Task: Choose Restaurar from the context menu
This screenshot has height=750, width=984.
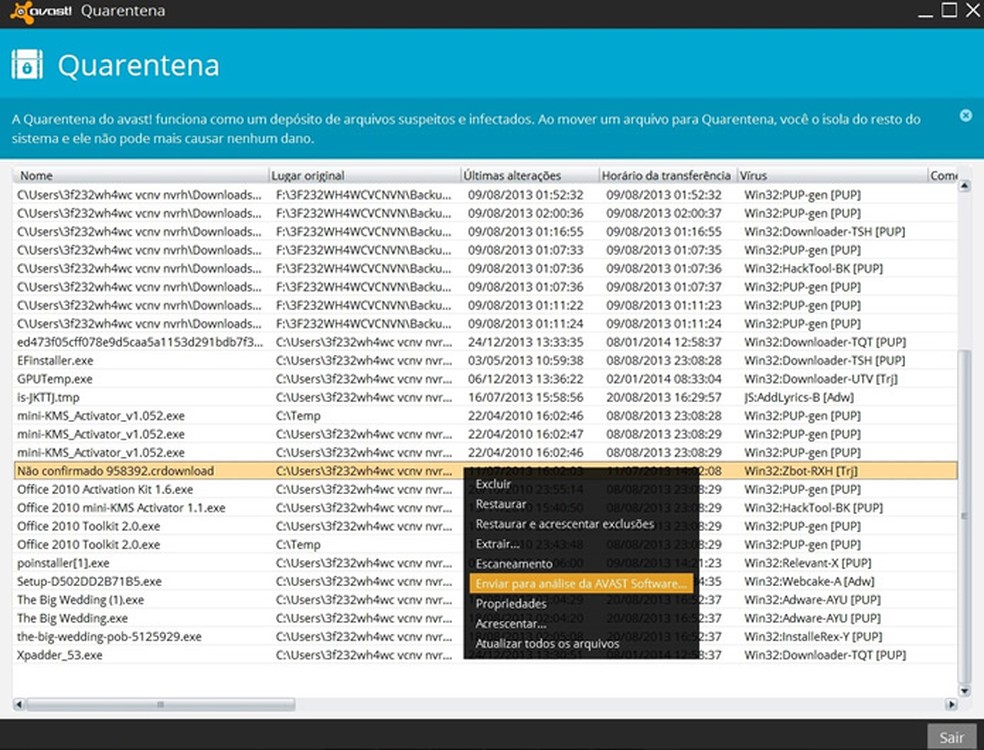Action: click(501, 504)
